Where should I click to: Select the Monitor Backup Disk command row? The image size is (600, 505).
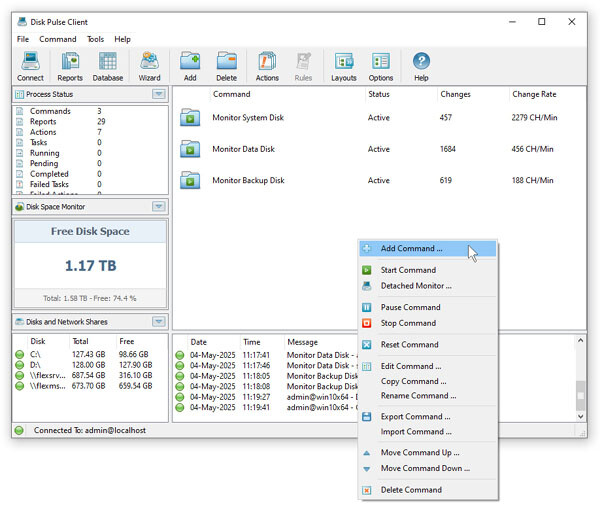pyautogui.click(x=379, y=180)
